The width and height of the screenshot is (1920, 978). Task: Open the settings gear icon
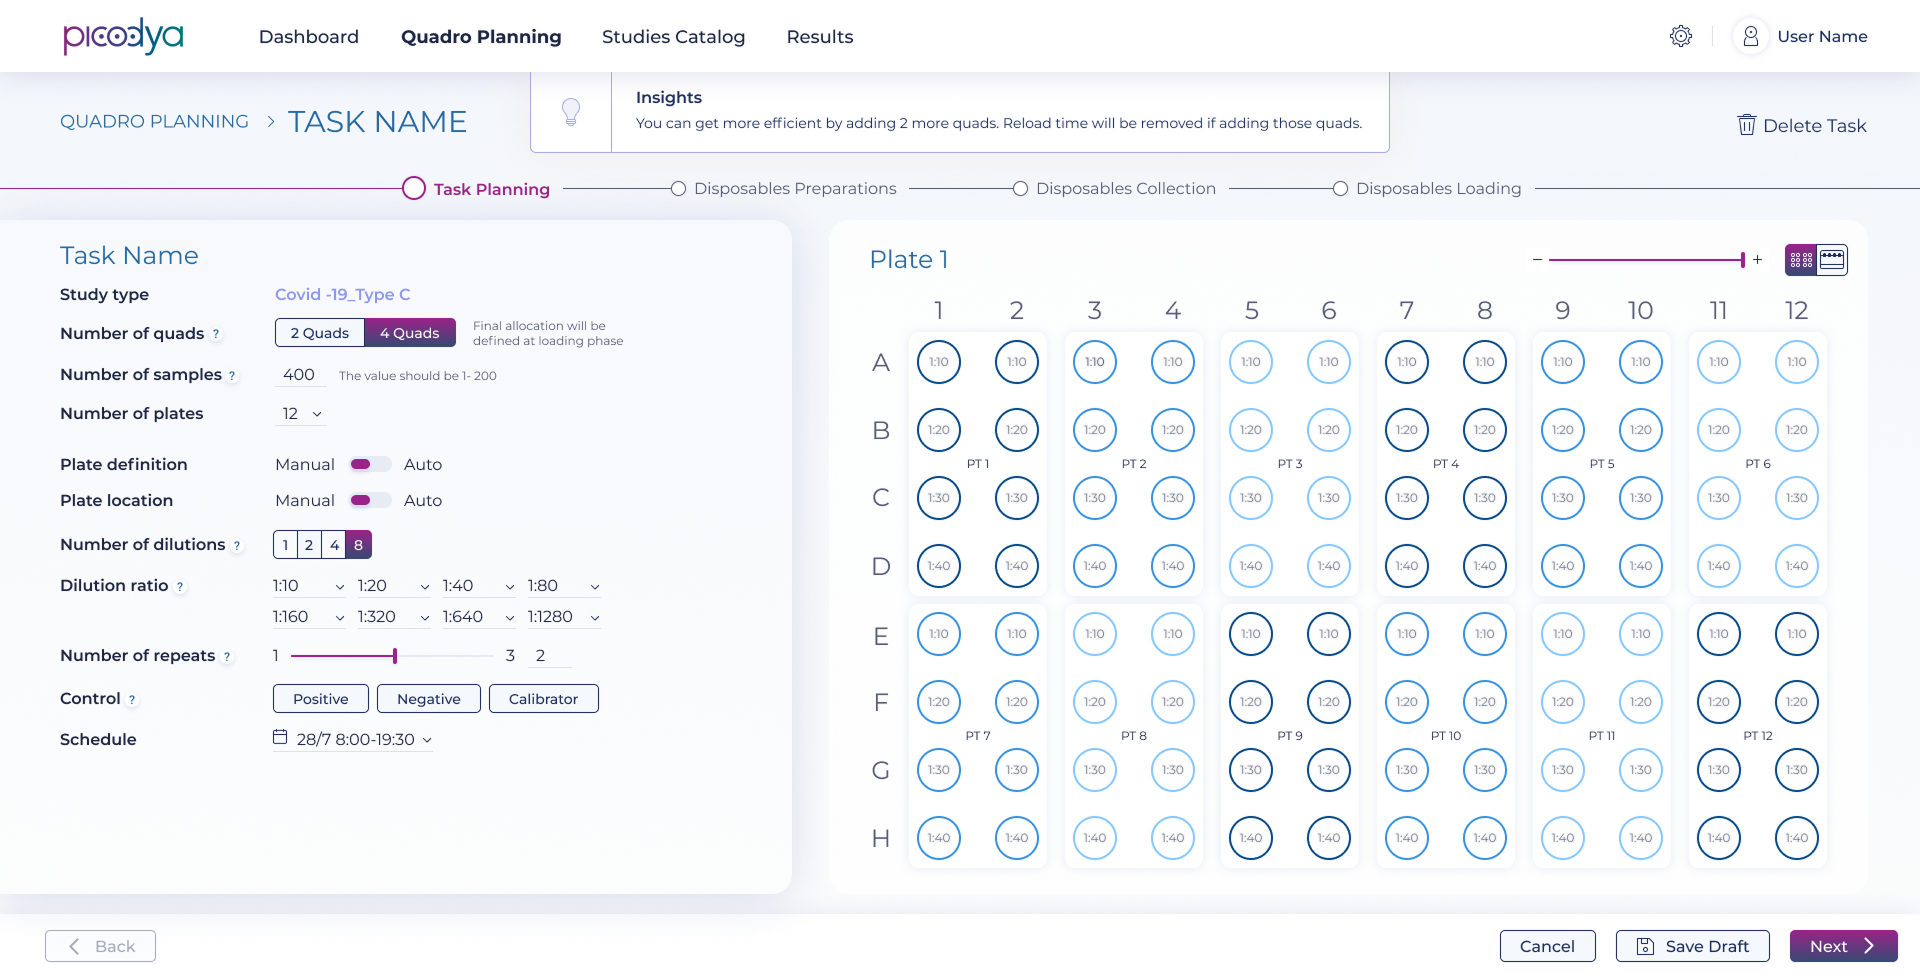[1681, 37]
